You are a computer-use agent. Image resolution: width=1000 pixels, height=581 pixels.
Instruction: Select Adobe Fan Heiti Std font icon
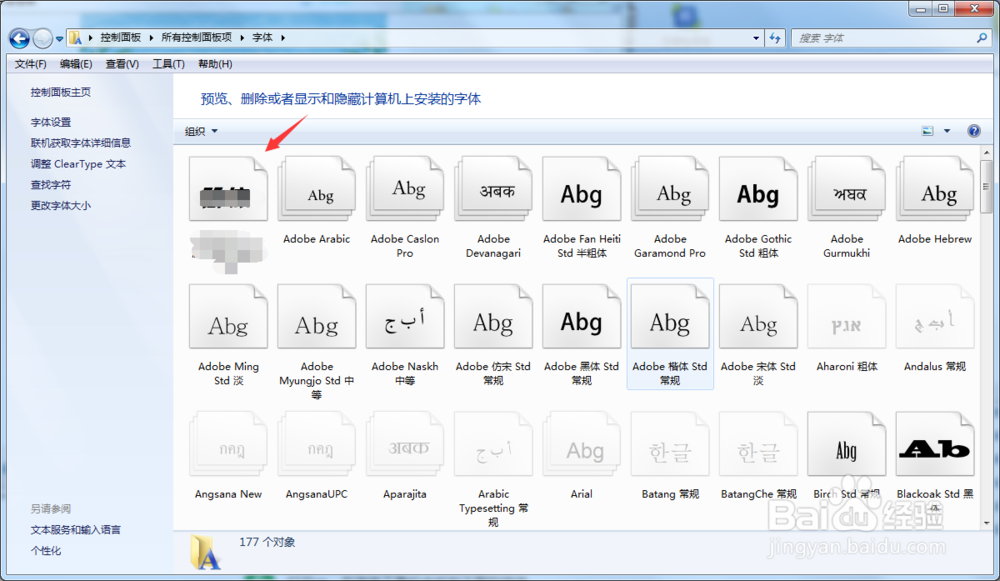pyautogui.click(x=582, y=189)
